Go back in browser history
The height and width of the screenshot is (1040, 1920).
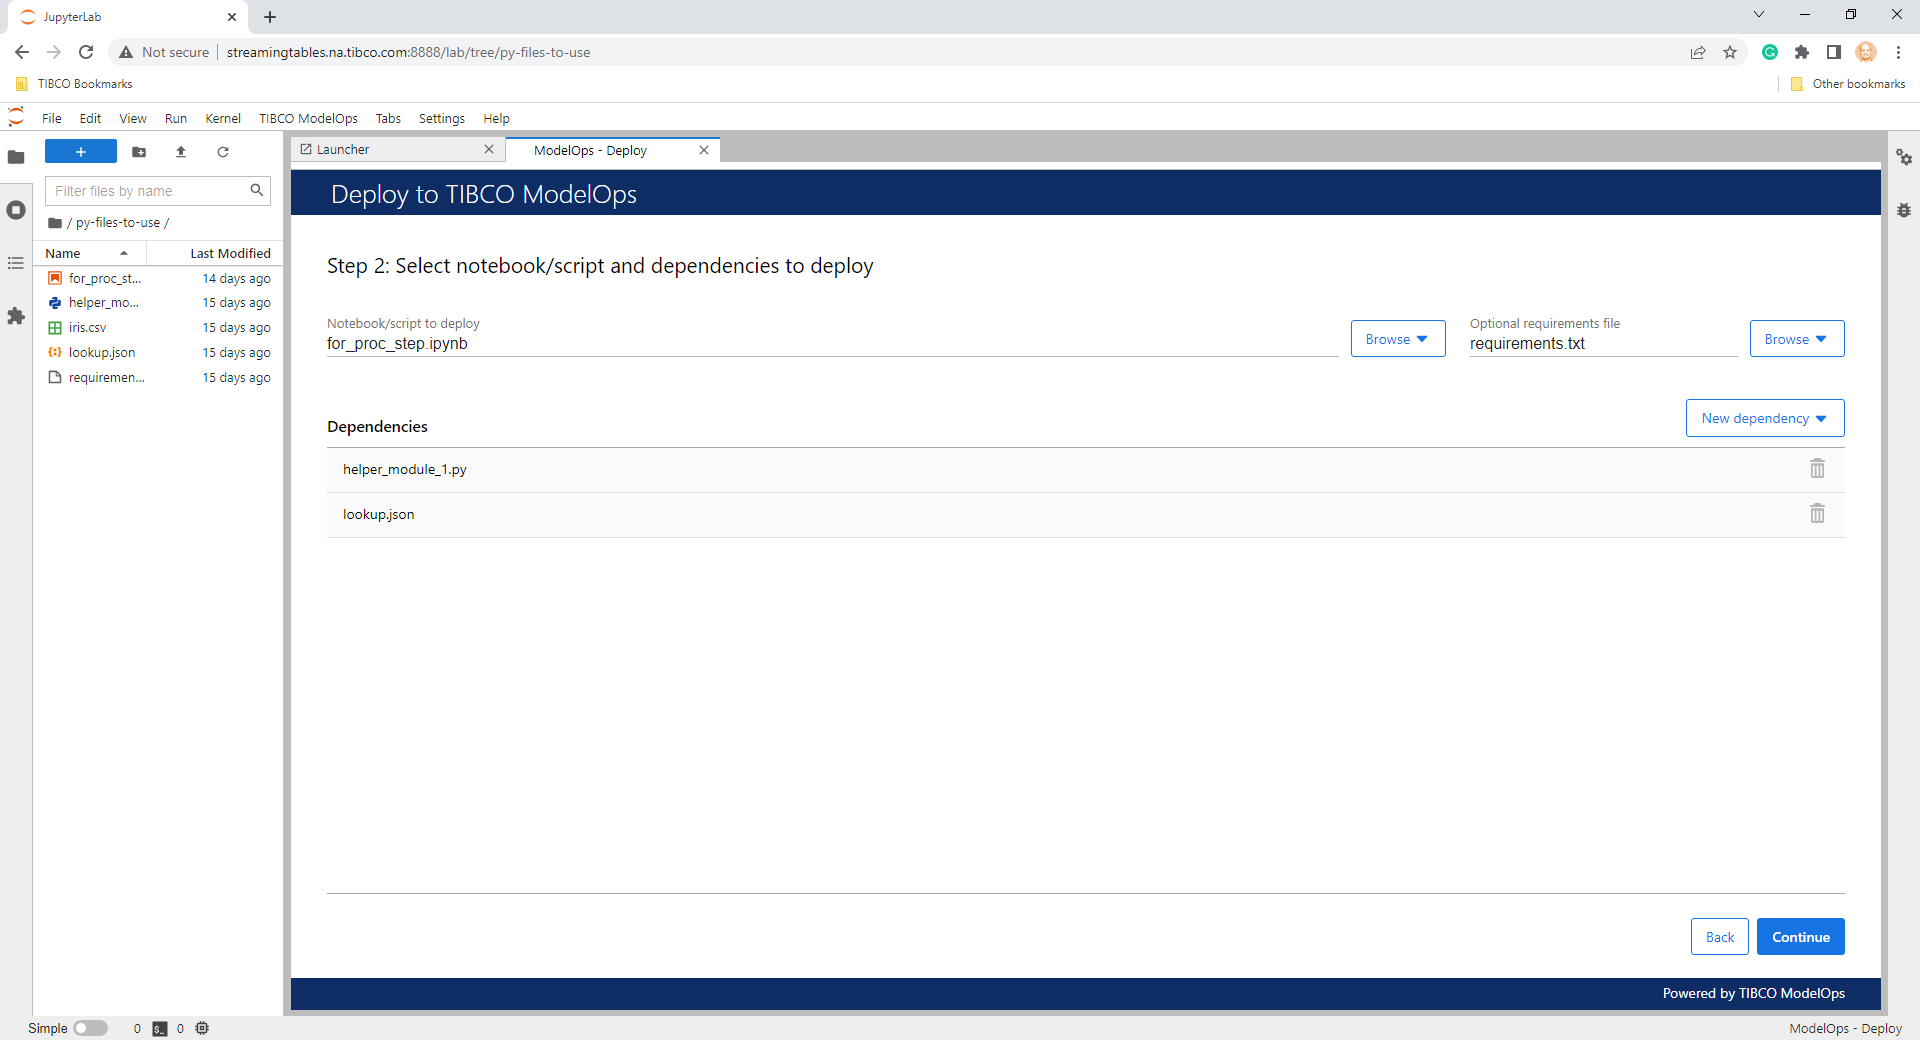pyautogui.click(x=22, y=52)
